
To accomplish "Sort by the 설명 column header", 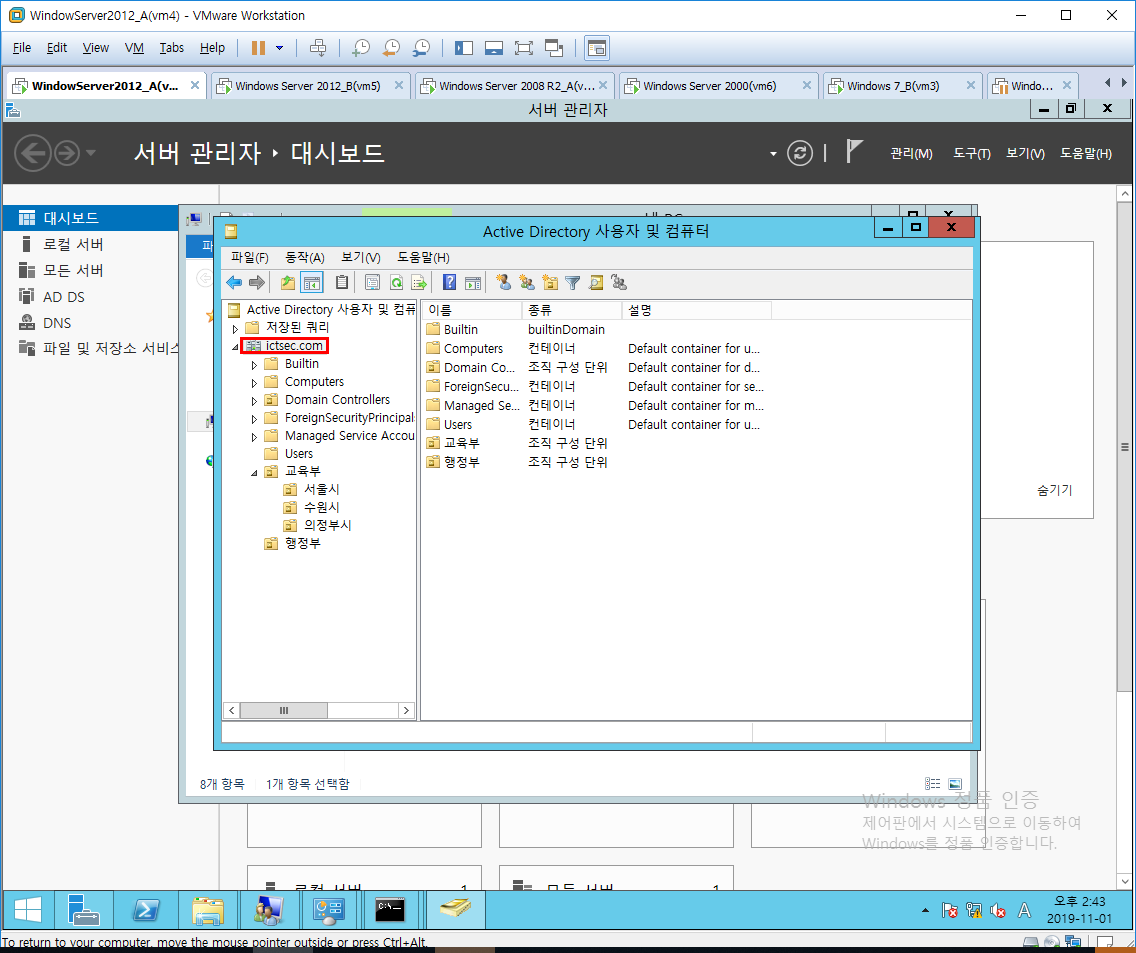I will coord(696,310).
